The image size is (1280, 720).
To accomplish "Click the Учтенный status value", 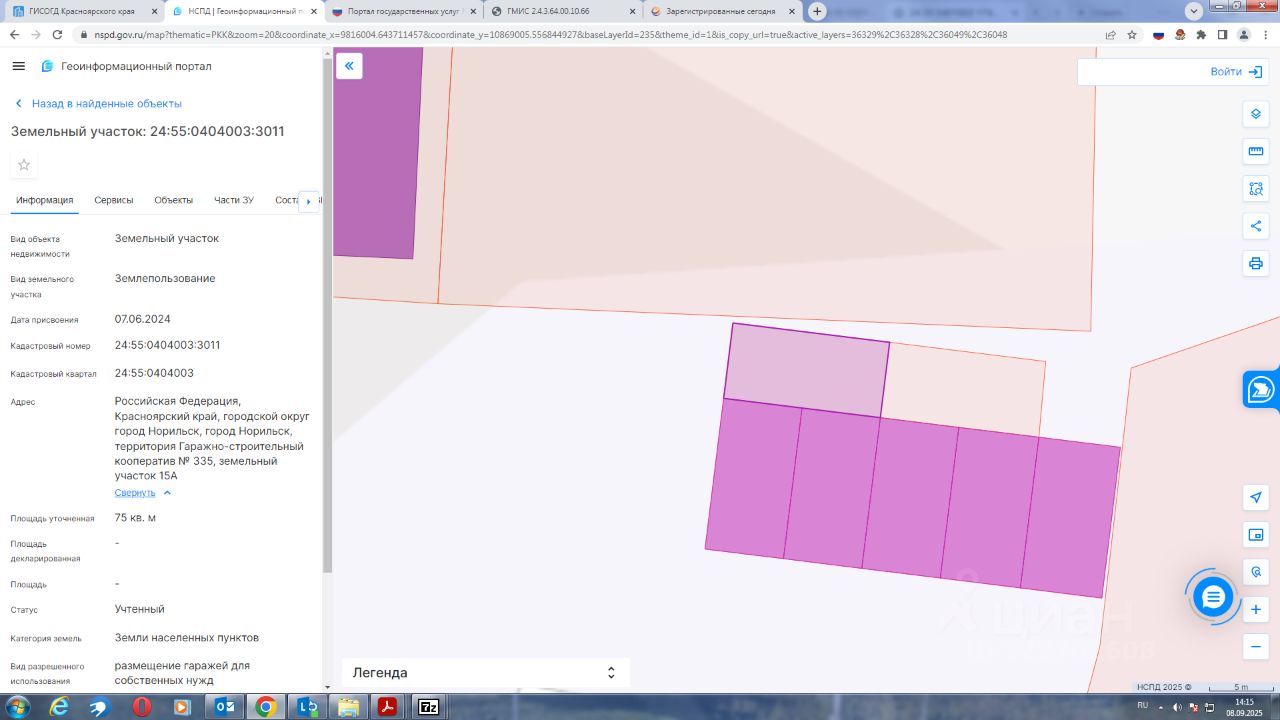I will (140, 609).
